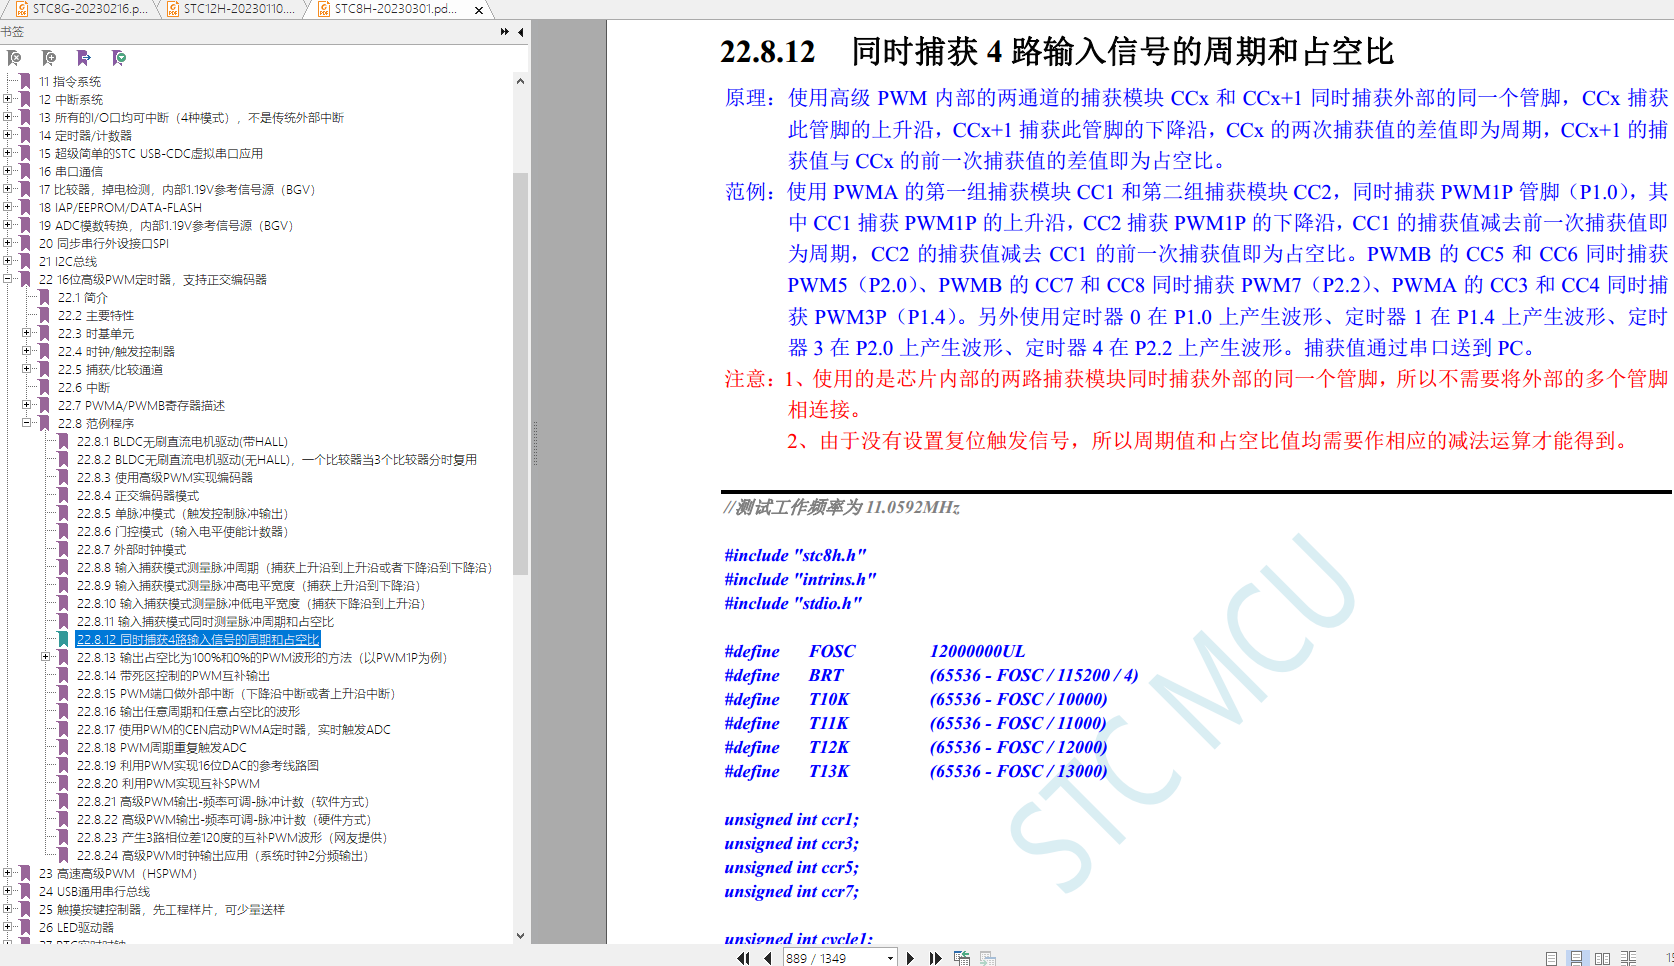Click the double-arrow expand panel icon
1674x966 pixels.
coord(505,32)
